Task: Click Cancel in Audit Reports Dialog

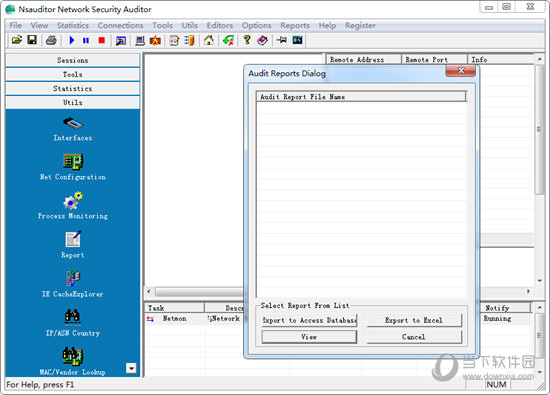Action: (414, 337)
